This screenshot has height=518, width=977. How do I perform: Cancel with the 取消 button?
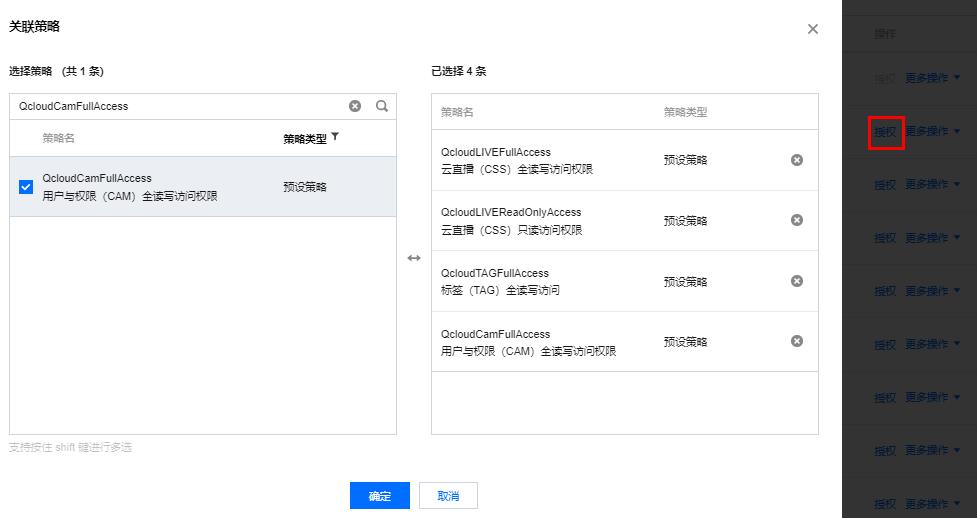[448, 496]
